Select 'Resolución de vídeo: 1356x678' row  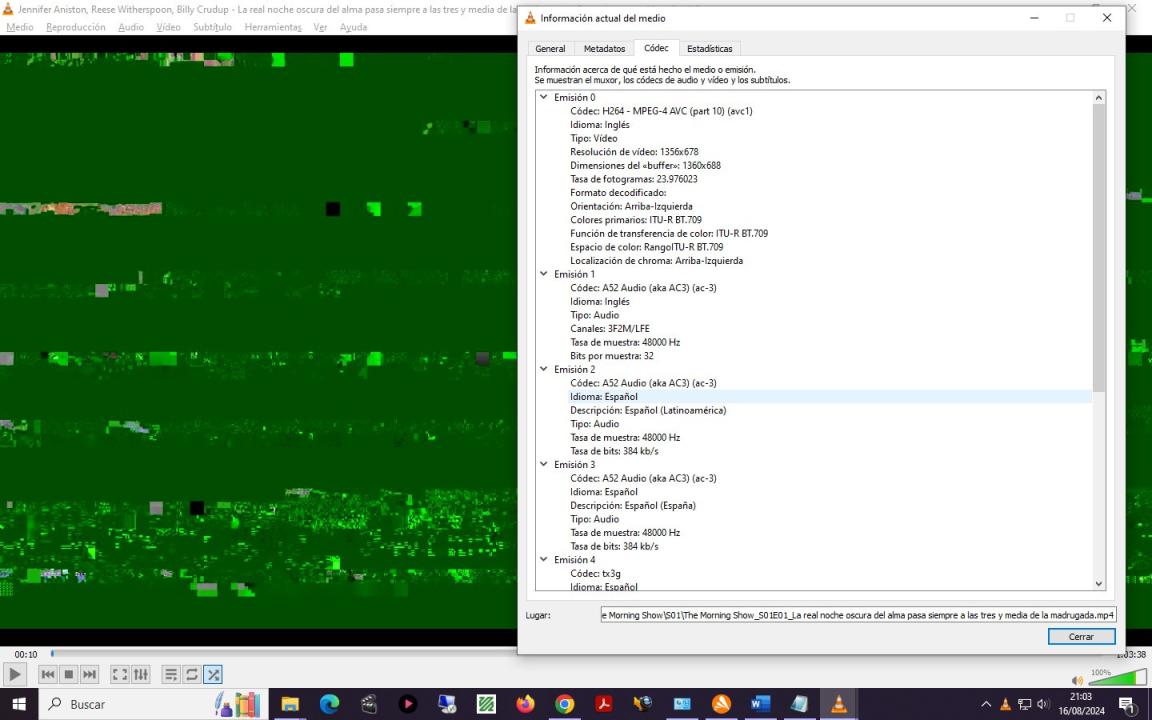[x=634, y=152]
